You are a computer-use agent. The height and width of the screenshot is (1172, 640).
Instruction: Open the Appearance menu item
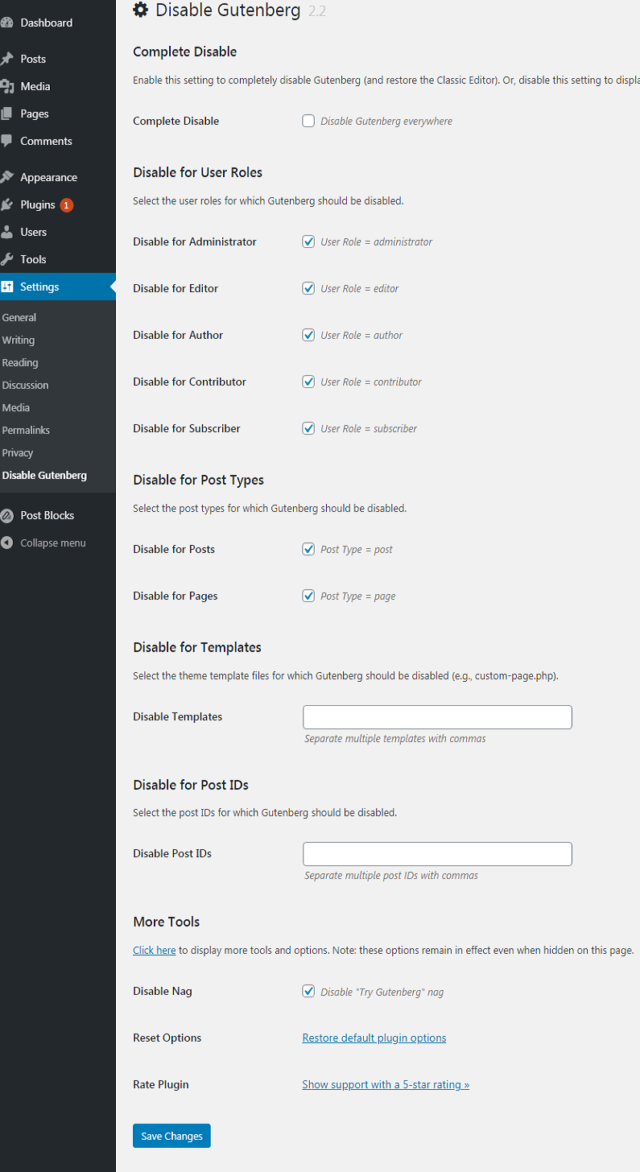(58, 177)
